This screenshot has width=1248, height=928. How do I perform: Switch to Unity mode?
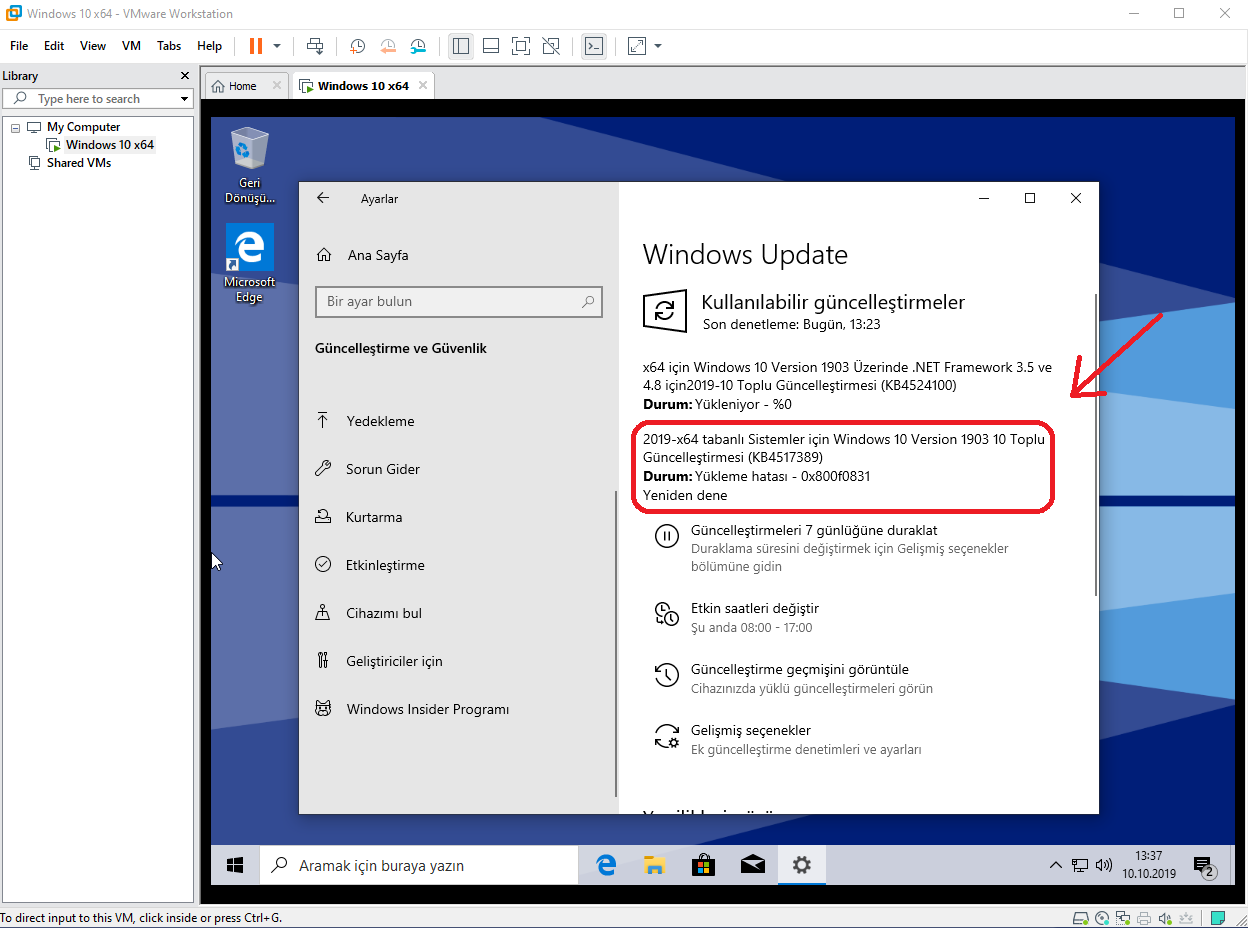pos(551,46)
